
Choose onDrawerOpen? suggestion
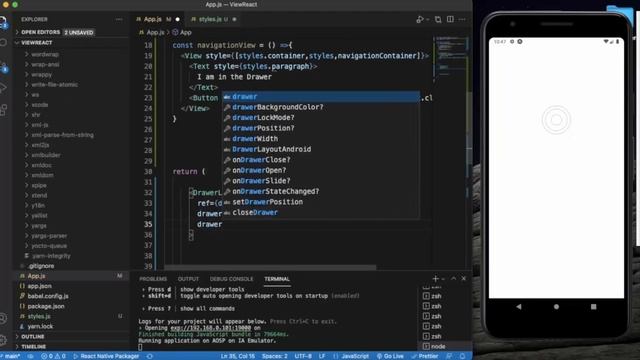click(x=321, y=171)
